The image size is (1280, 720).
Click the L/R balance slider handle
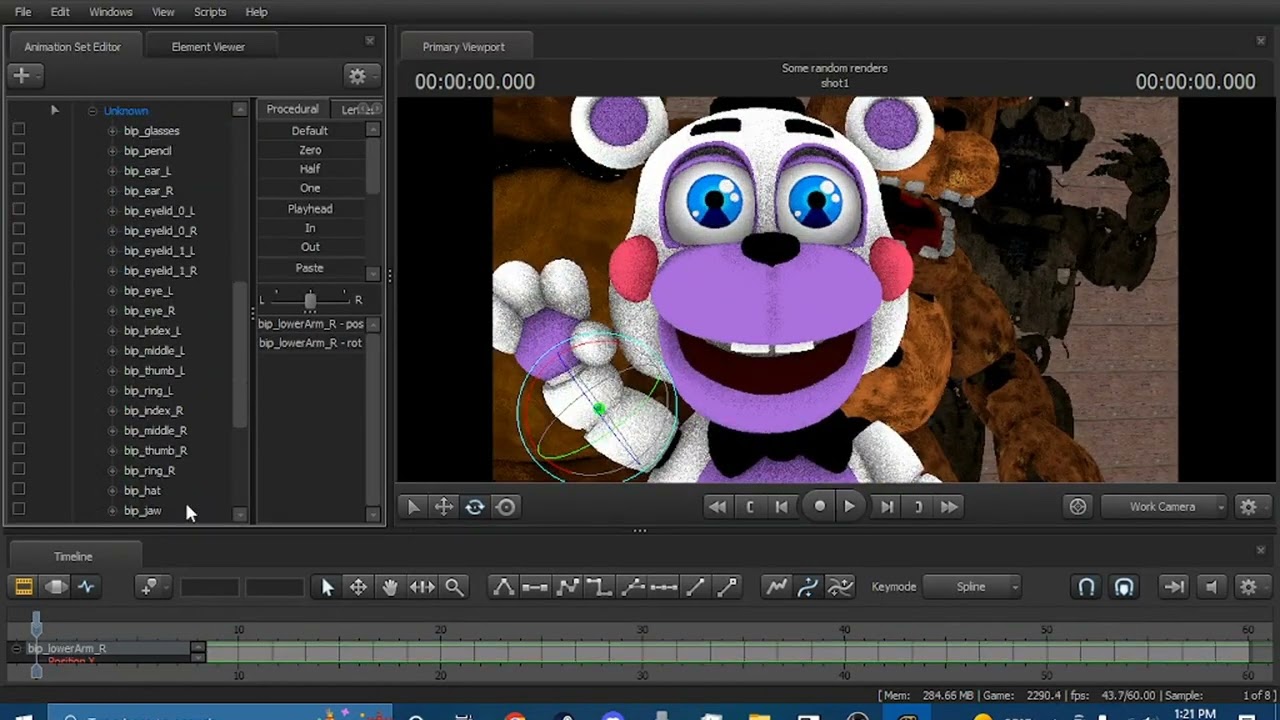point(310,300)
